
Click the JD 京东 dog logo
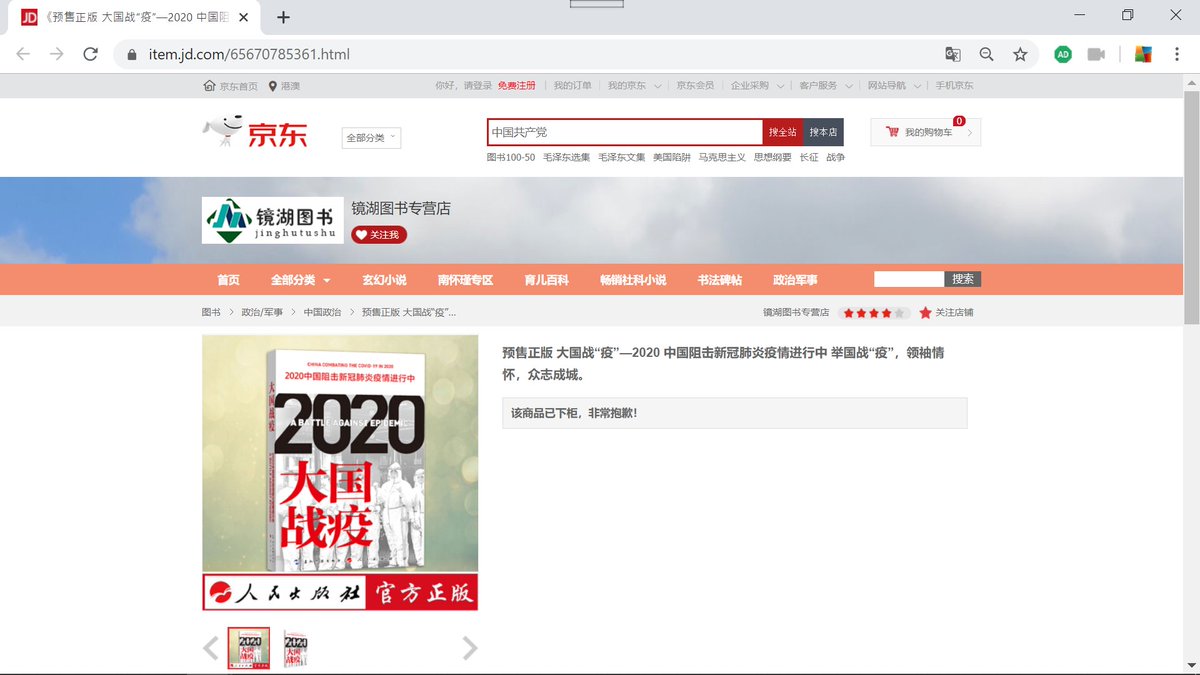[255, 132]
